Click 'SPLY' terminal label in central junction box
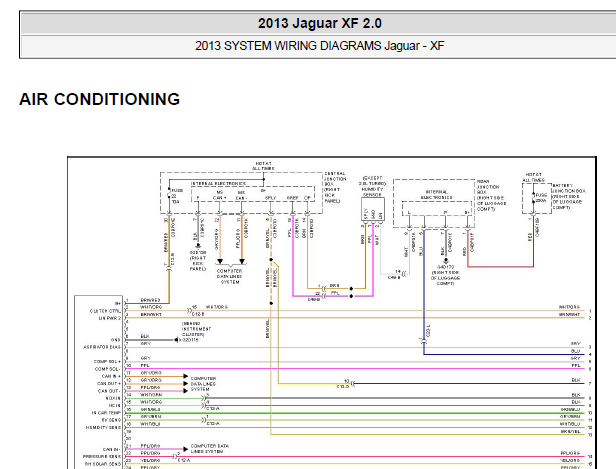This screenshot has height=469, width=616. (x=270, y=198)
